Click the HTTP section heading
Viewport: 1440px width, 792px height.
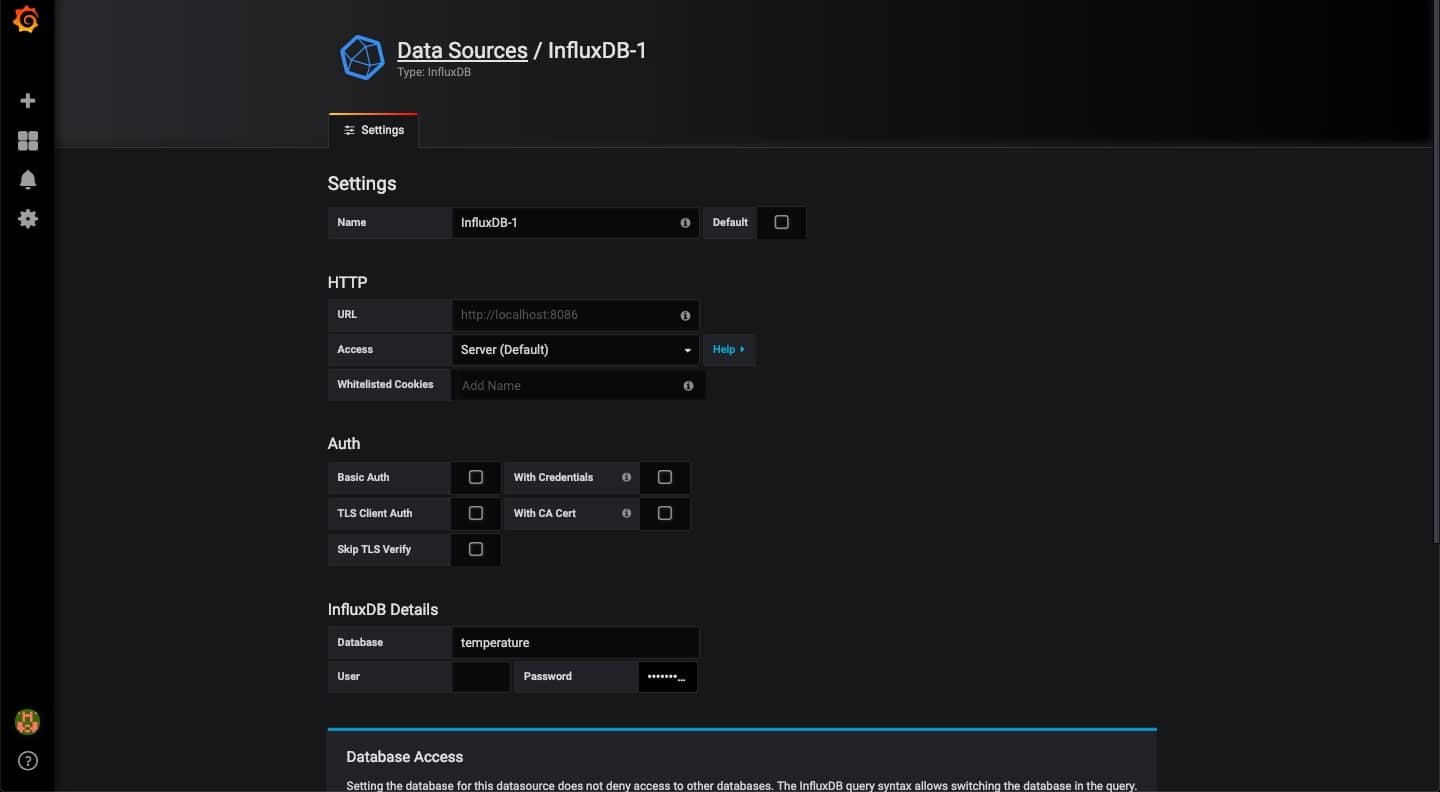pyautogui.click(x=348, y=282)
